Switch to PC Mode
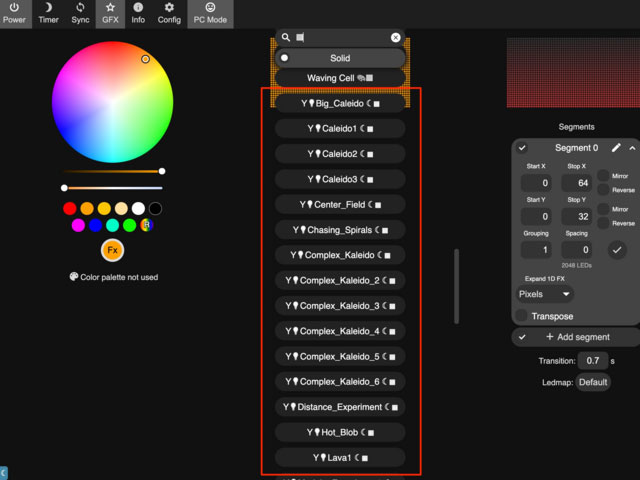Viewport: 640px width, 480px height. point(210,13)
